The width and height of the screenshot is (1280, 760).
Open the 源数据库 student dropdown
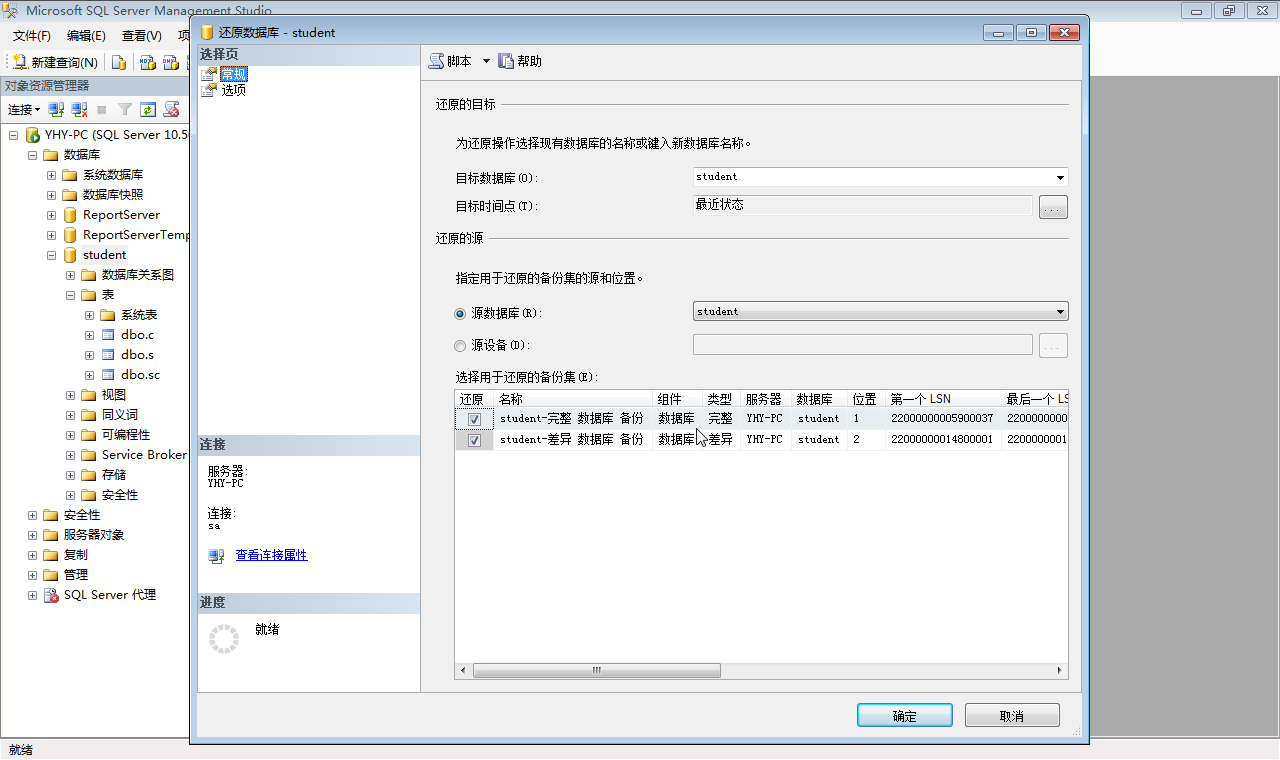pos(1060,312)
